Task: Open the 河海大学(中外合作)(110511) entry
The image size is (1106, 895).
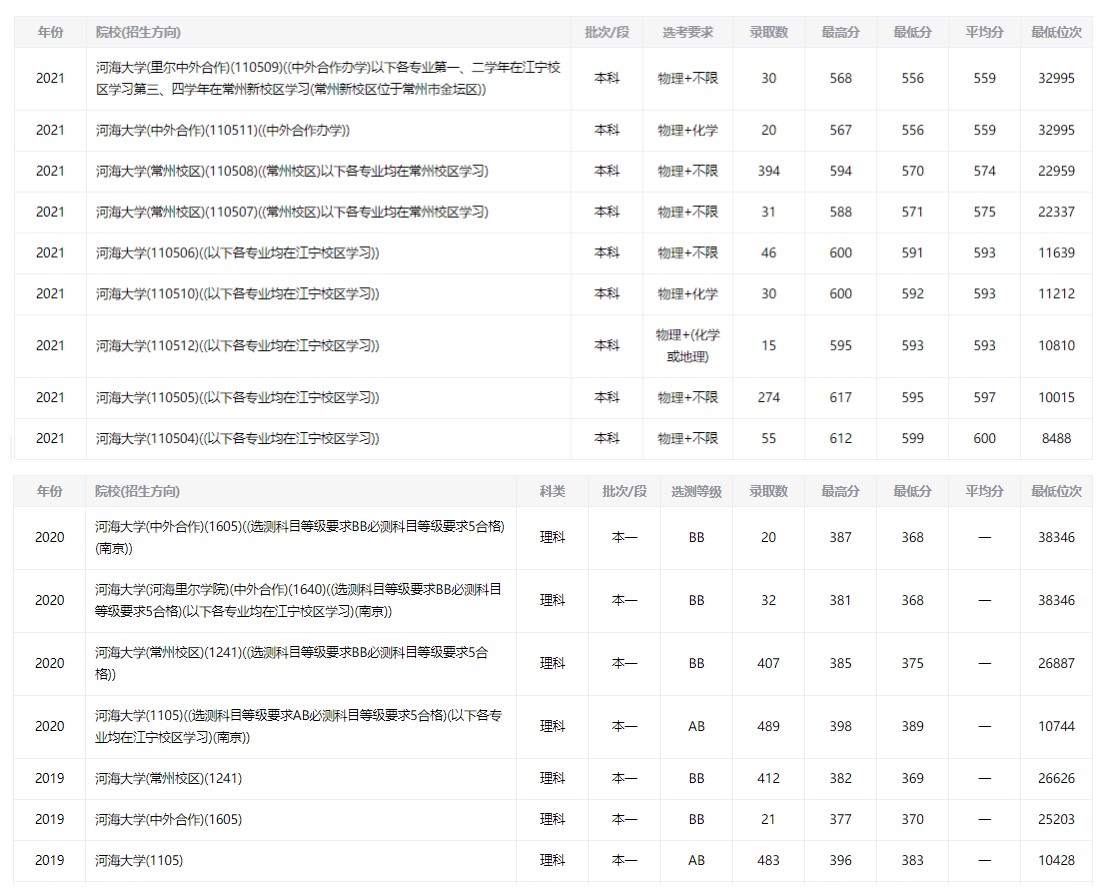Action: coord(222,130)
